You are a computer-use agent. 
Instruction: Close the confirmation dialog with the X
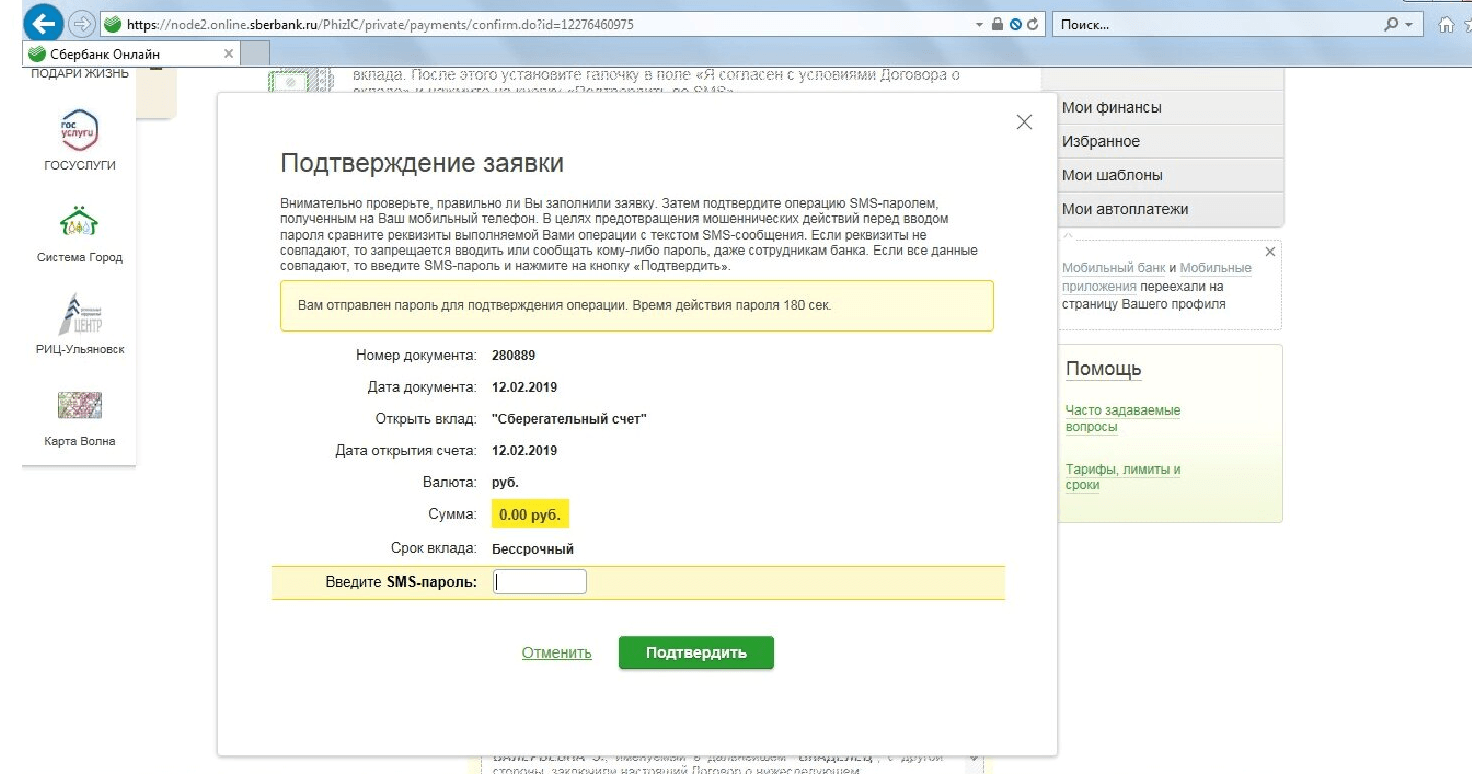click(x=1023, y=122)
